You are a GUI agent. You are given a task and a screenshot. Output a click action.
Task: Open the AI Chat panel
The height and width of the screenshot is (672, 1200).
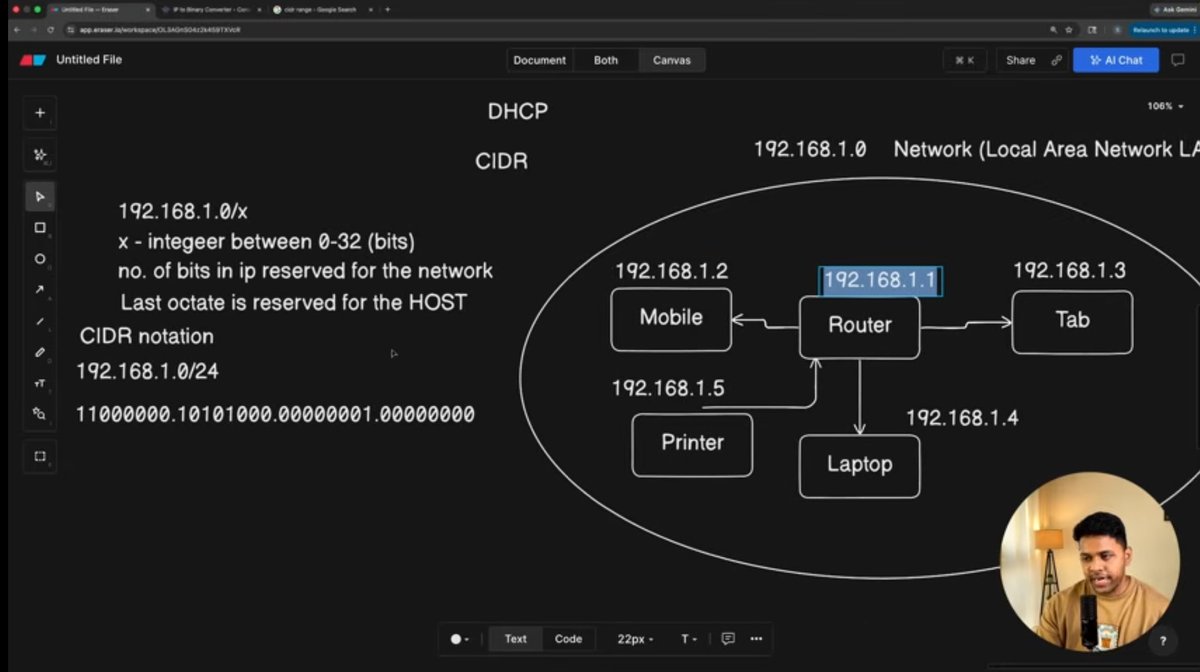[1116, 60]
